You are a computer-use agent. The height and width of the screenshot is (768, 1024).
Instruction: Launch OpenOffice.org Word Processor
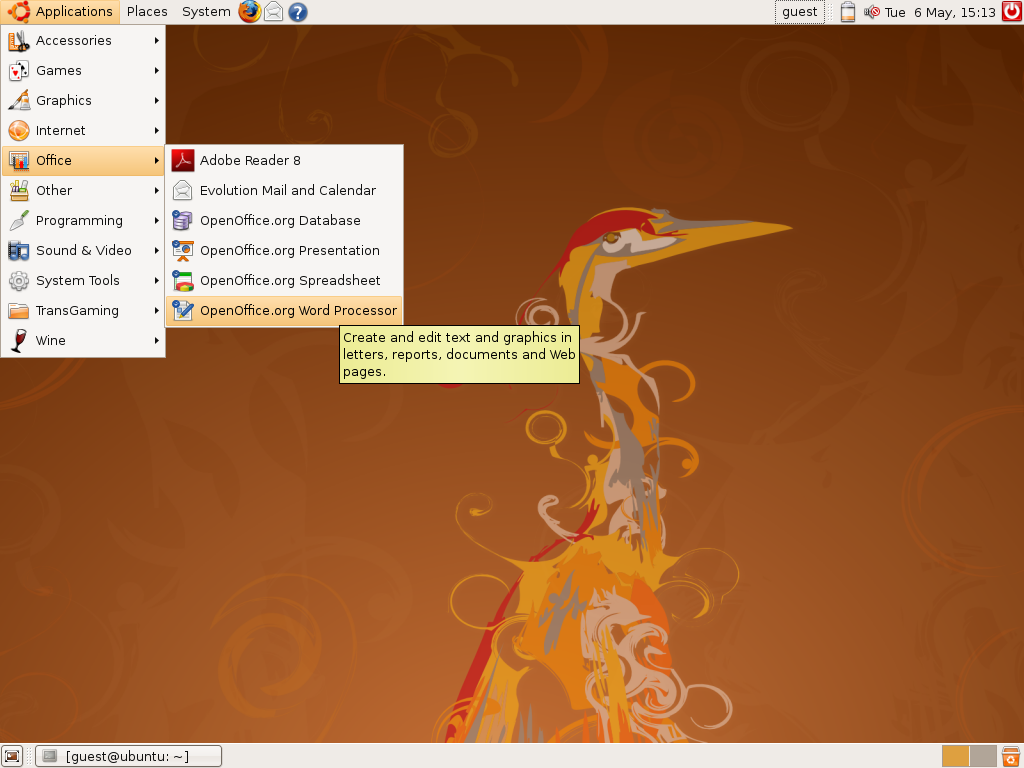tap(284, 311)
